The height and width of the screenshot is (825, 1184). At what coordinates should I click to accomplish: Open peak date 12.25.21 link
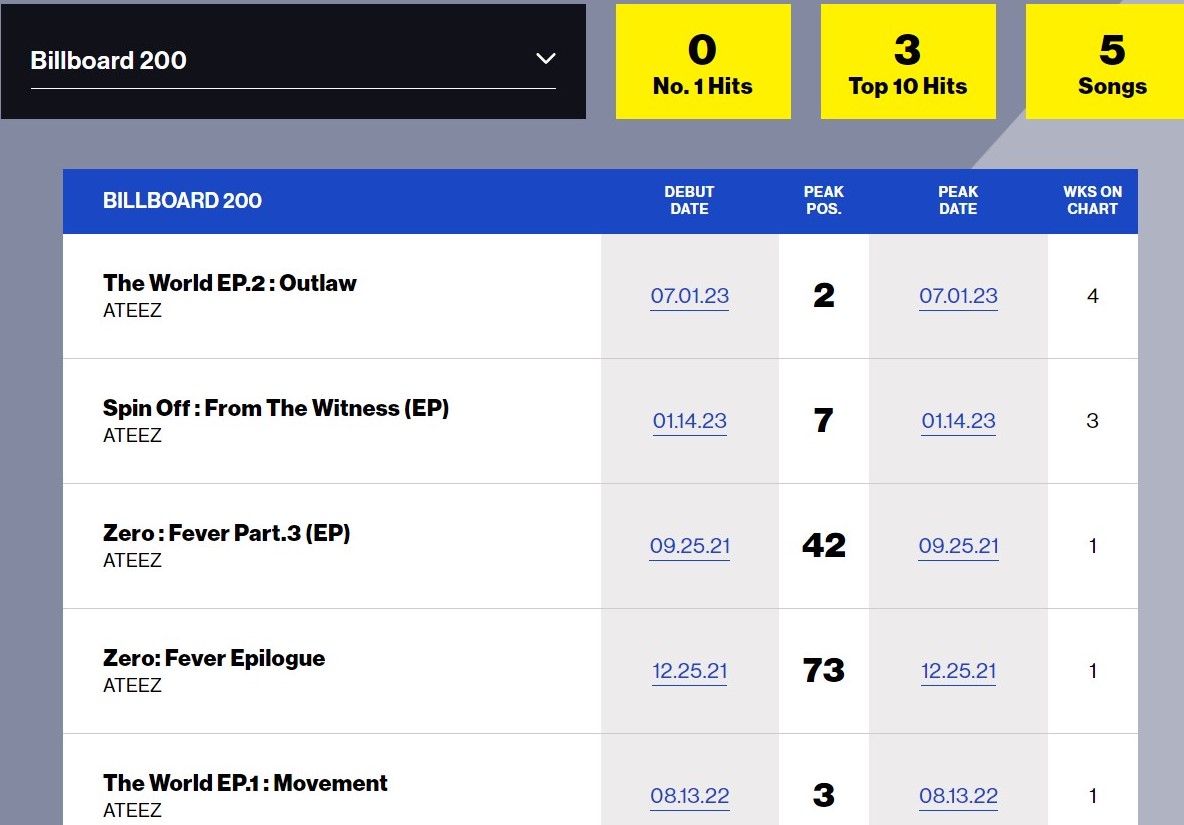pos(958,671)
